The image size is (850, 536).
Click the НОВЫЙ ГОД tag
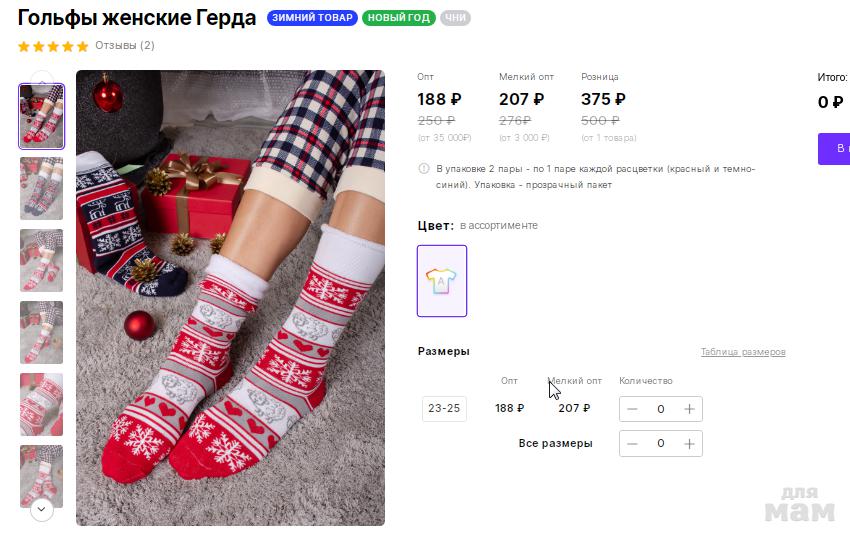tap(399, 18)
